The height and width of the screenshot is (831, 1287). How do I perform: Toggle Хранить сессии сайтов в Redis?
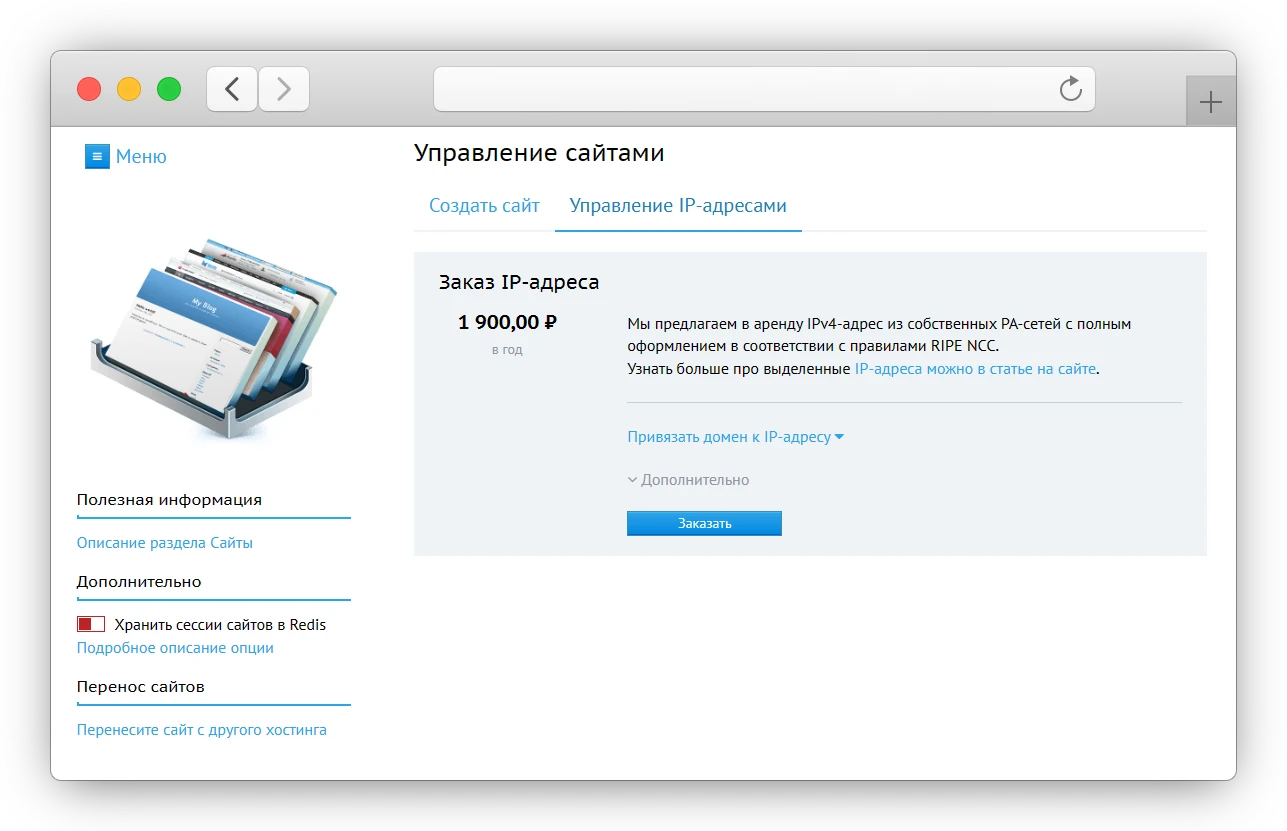click(90, 623)
